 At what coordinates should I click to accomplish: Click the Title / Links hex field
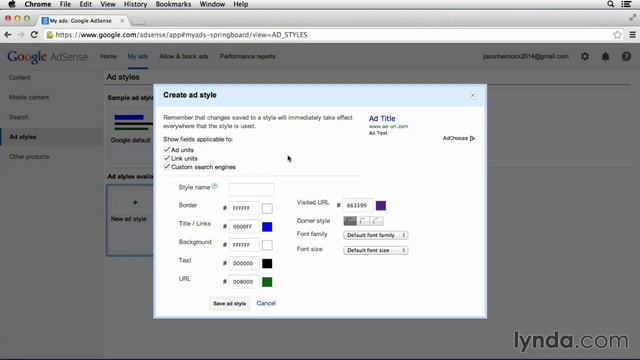pos(244,227)
